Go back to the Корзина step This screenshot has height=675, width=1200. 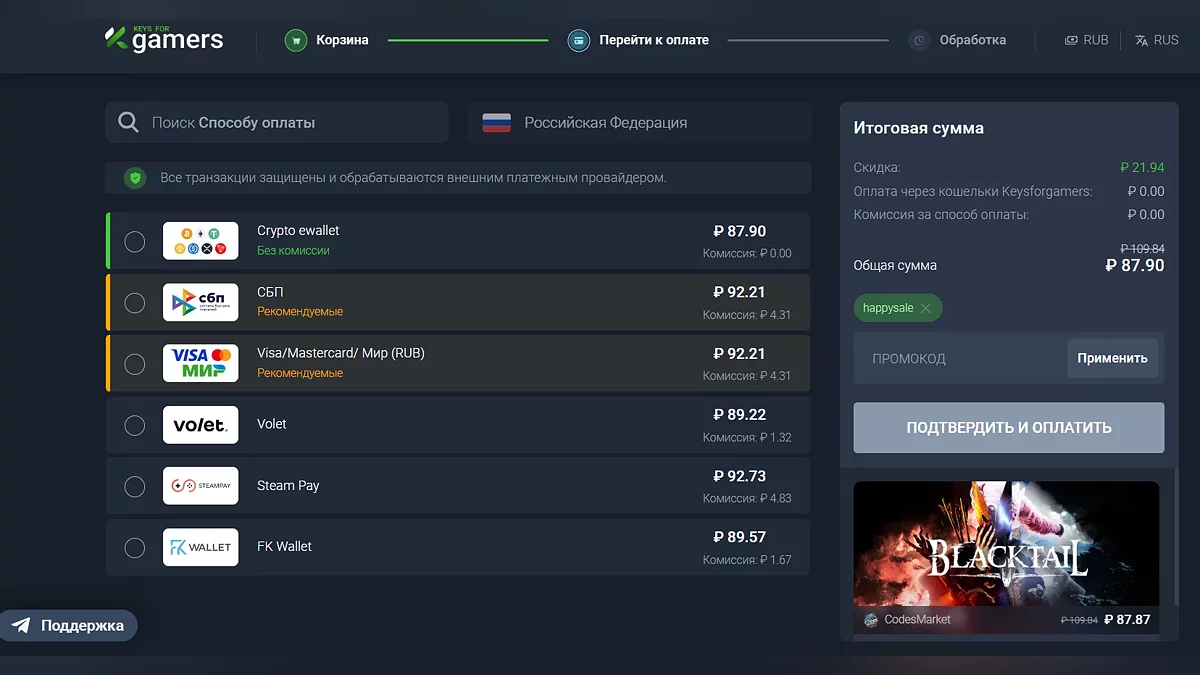tap(342, 41)
